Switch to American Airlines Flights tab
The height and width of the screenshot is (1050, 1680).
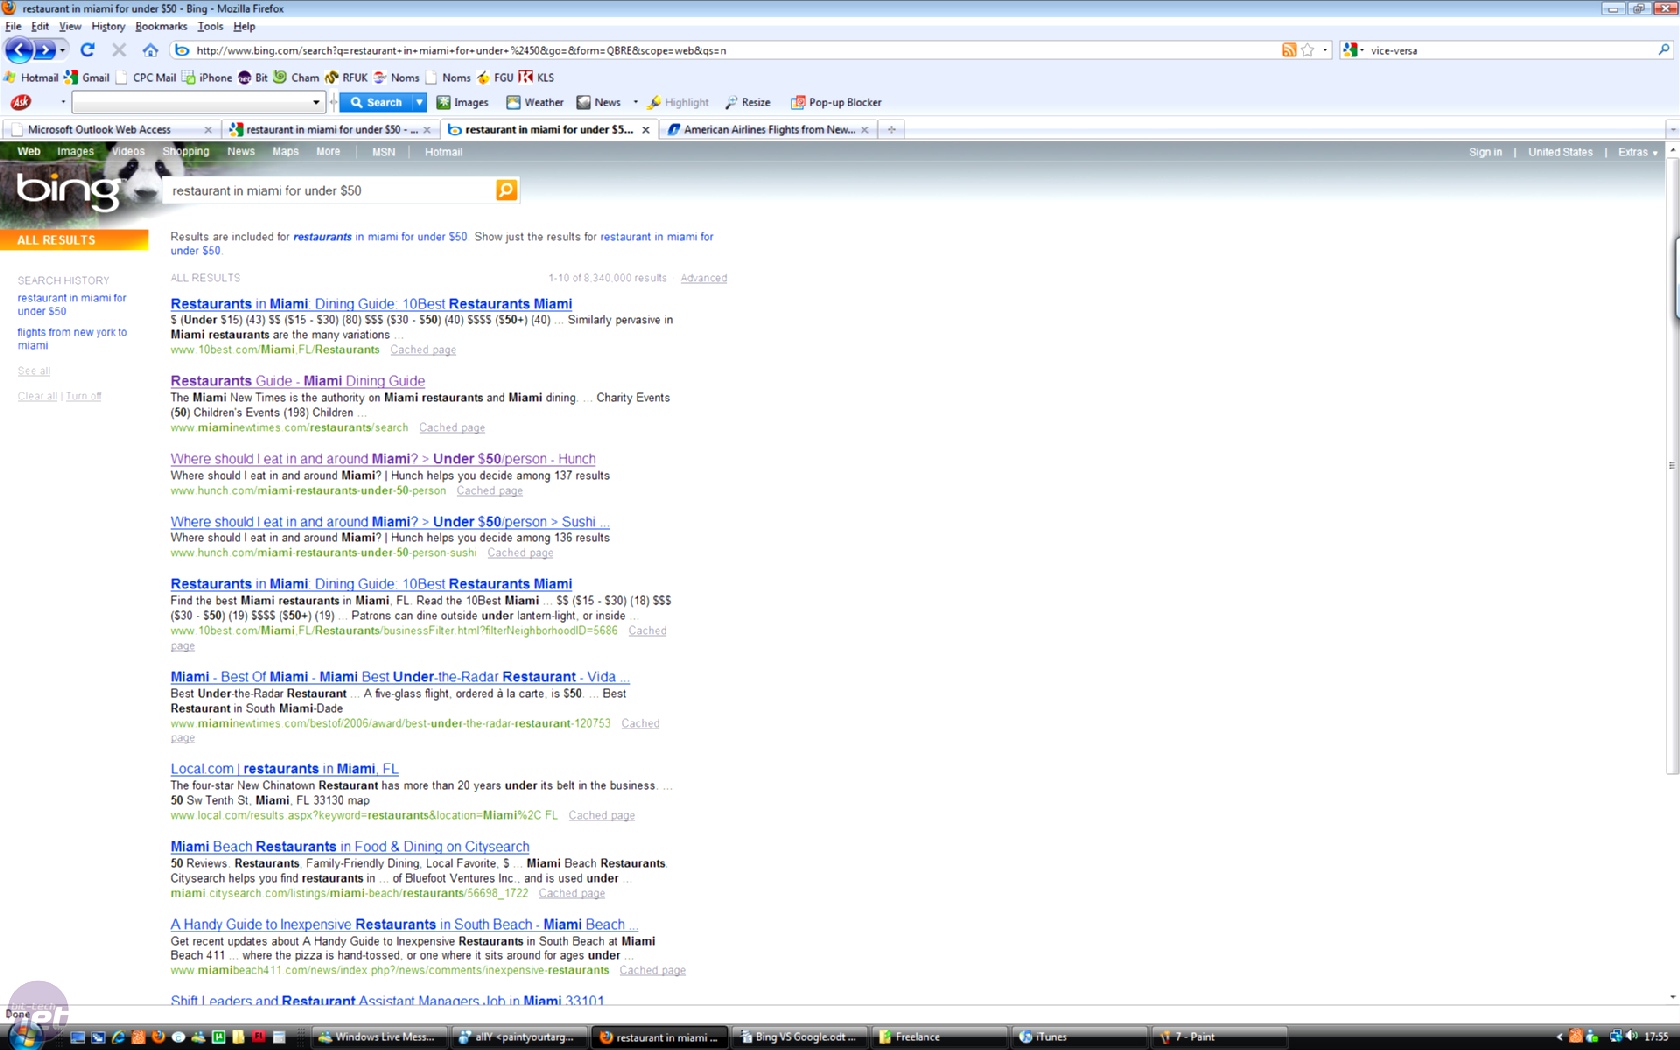(x=767, y=129)
